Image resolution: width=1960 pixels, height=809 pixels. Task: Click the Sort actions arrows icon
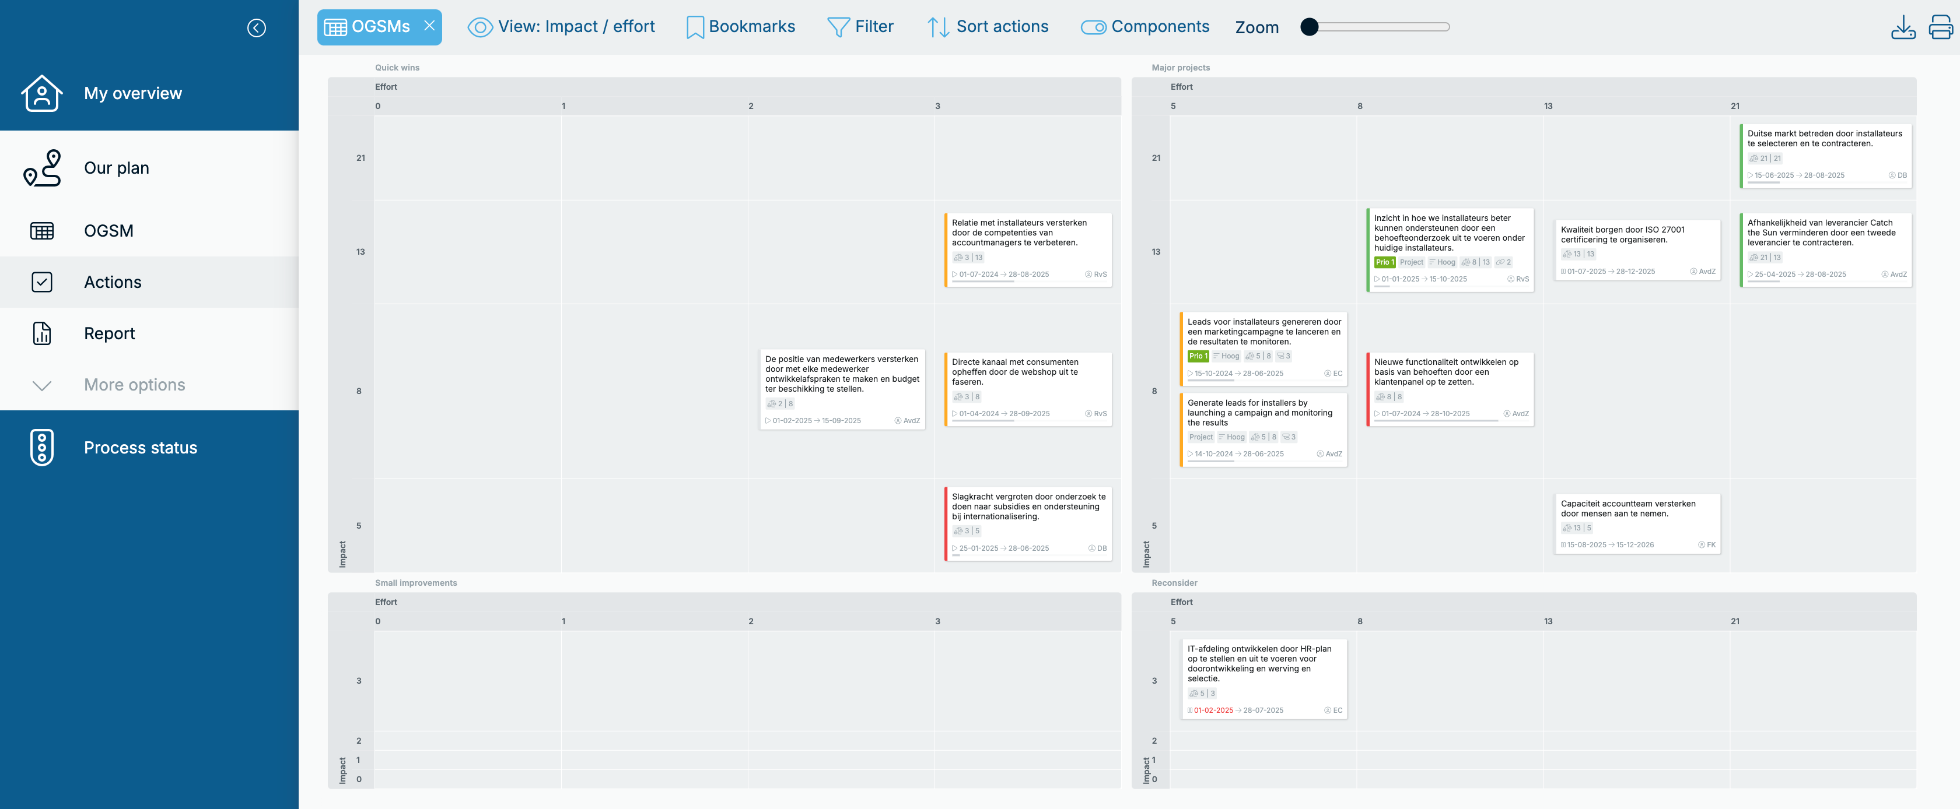point(938,27)
